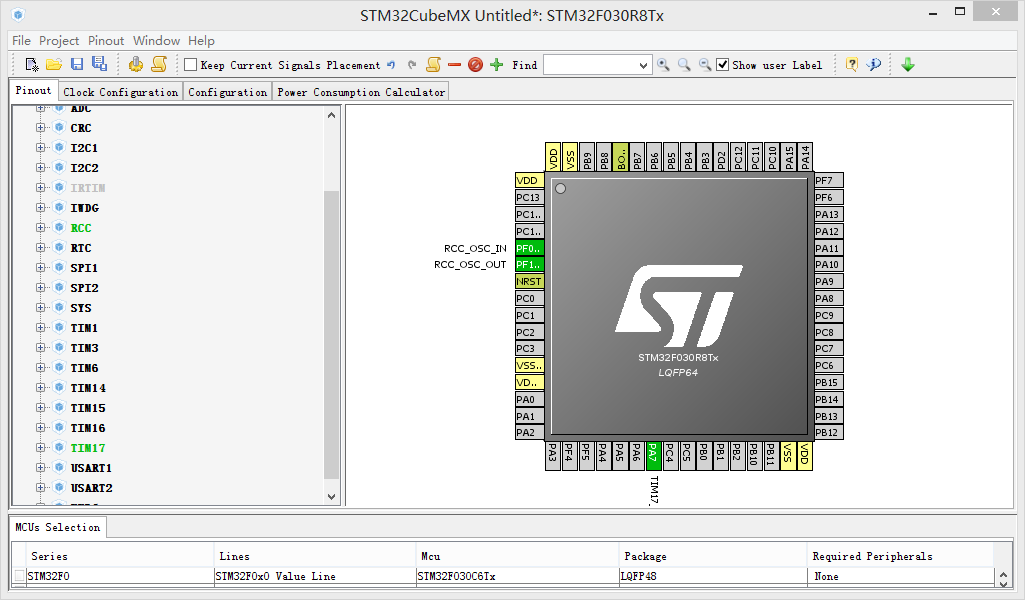Click the Package column header

click(x=713, y=556)
